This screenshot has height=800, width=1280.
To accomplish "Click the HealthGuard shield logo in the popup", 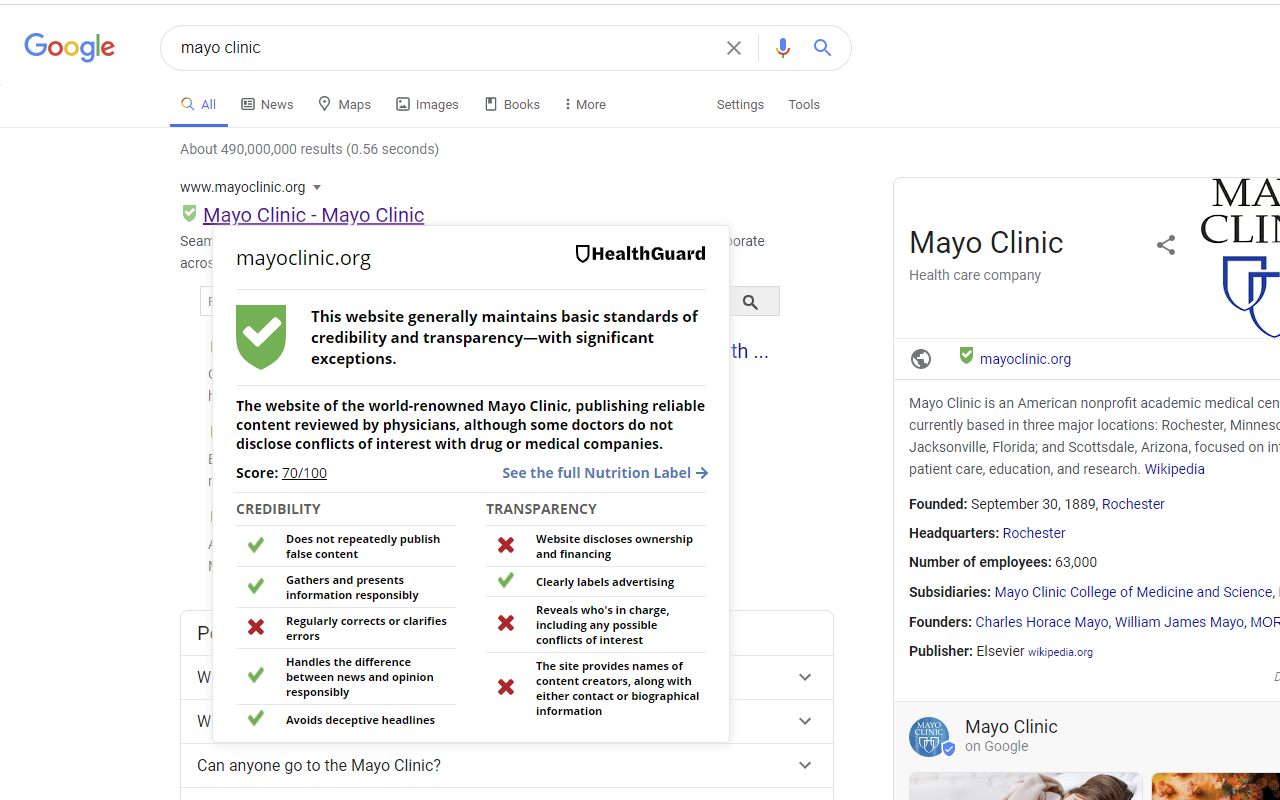I will [x=584, y=253].
